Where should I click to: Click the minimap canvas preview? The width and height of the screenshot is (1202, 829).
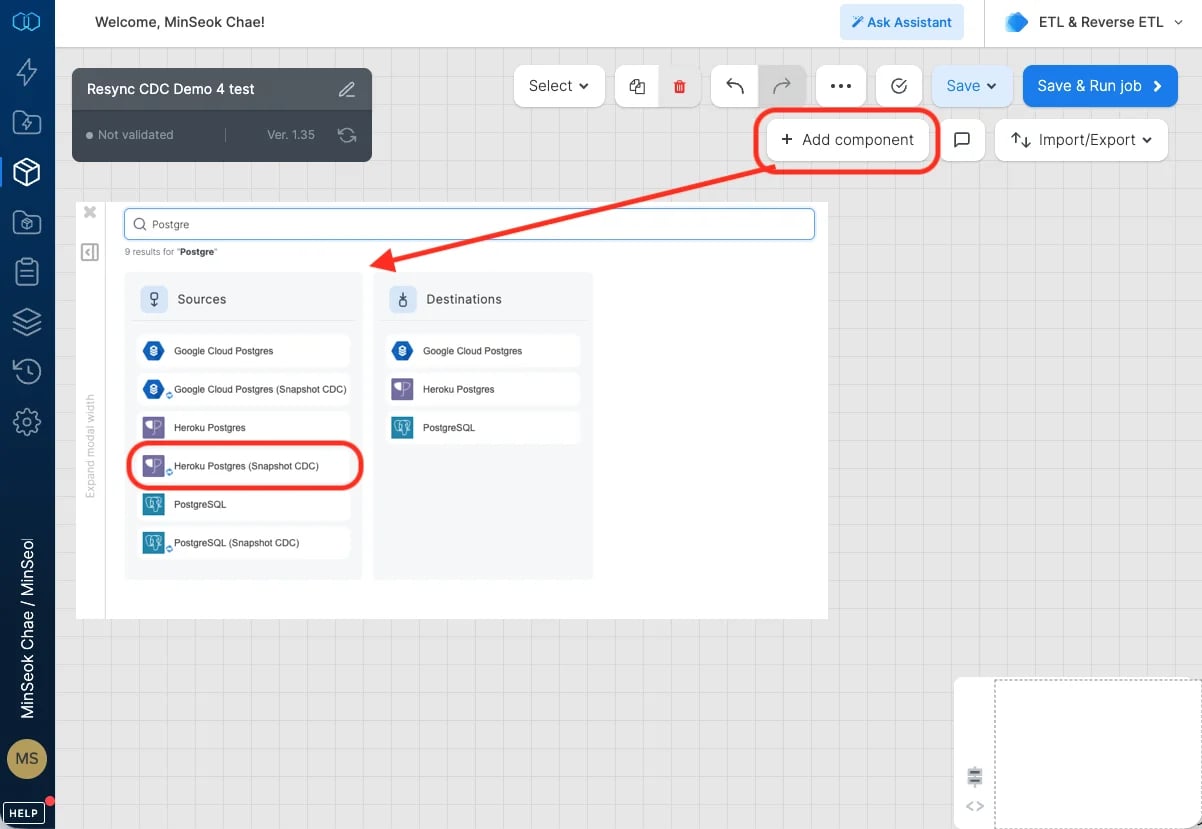coord(1097,752)
